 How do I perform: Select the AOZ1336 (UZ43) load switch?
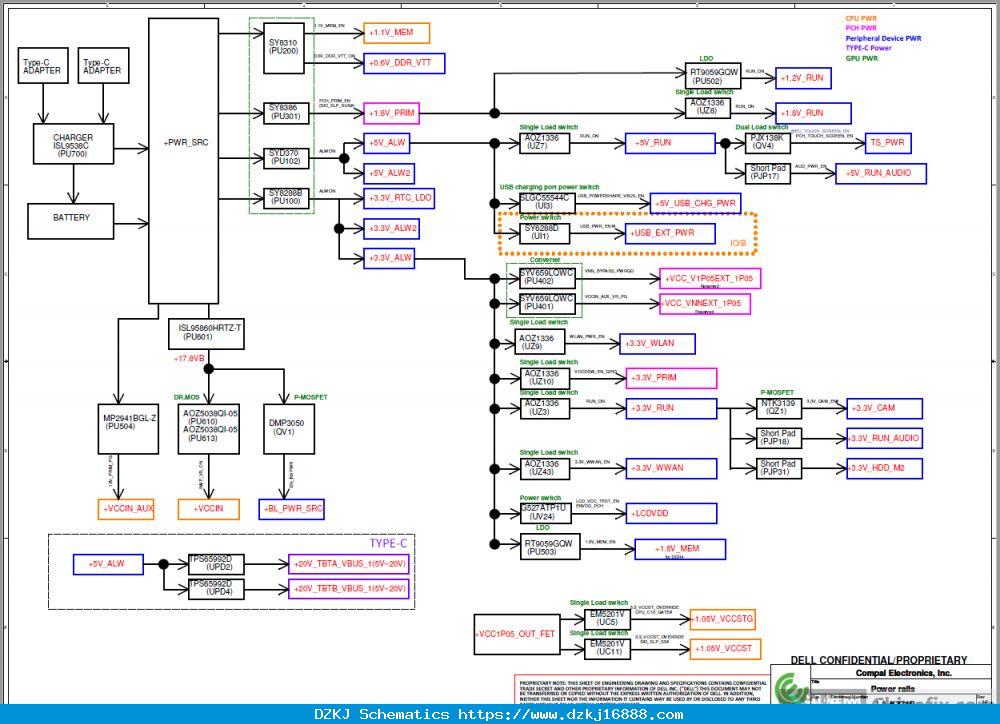tap(545, 468)
